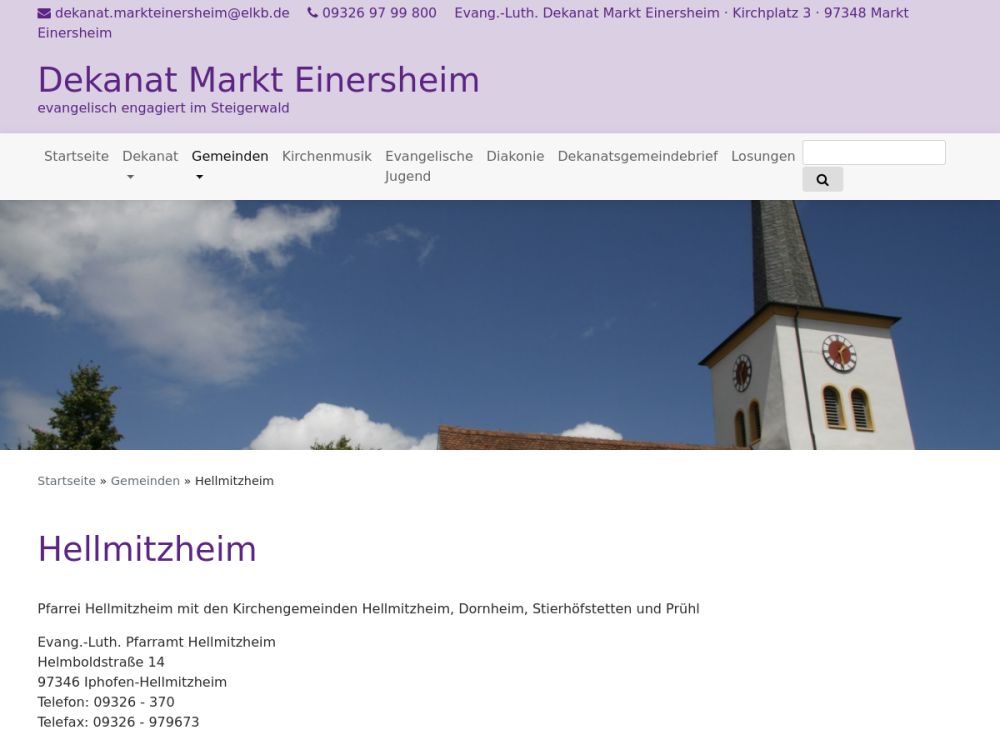Click the email address dekanat.markteinersheim@elkb.de
Image resolution: width=1000 pixels, height=750 pixels.
[172, 14]
